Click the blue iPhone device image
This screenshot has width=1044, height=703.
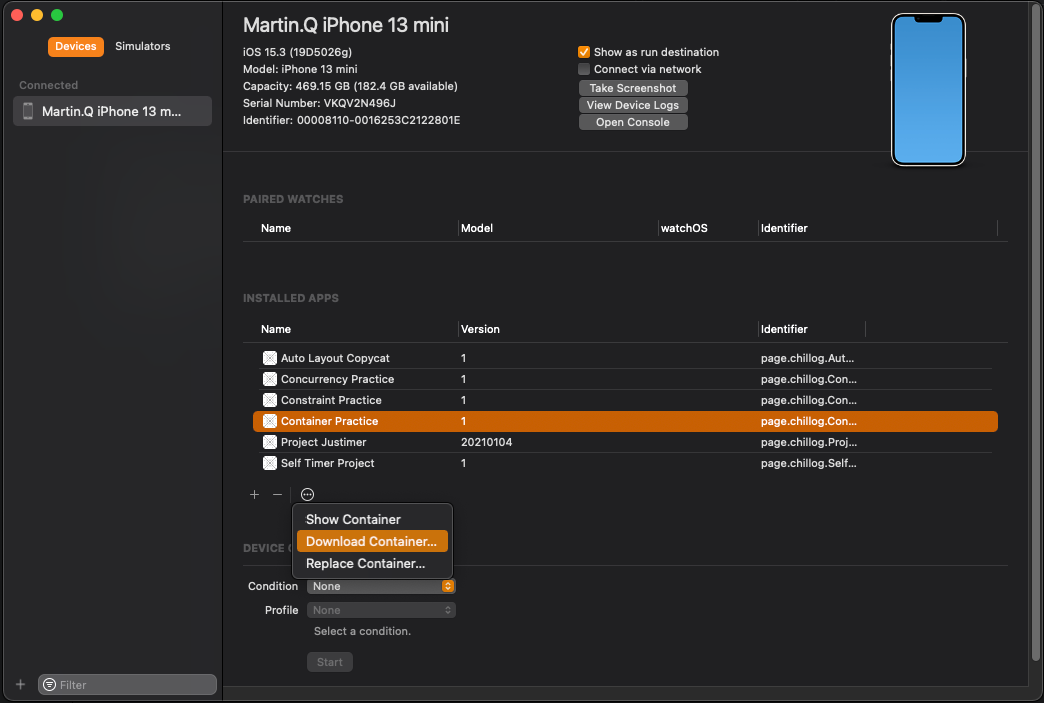(x=928, y=89)
